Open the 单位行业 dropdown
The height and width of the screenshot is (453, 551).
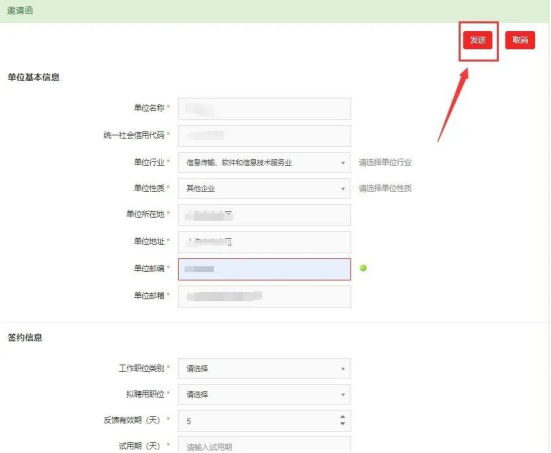tap(264, 162)
